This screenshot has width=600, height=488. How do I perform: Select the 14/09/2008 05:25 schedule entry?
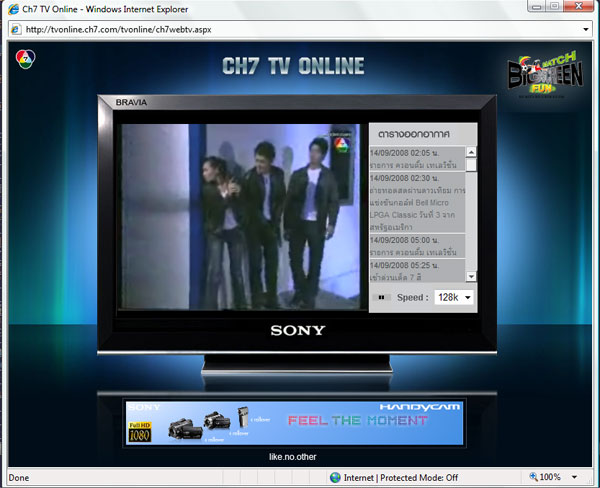[x=417, y=271]
